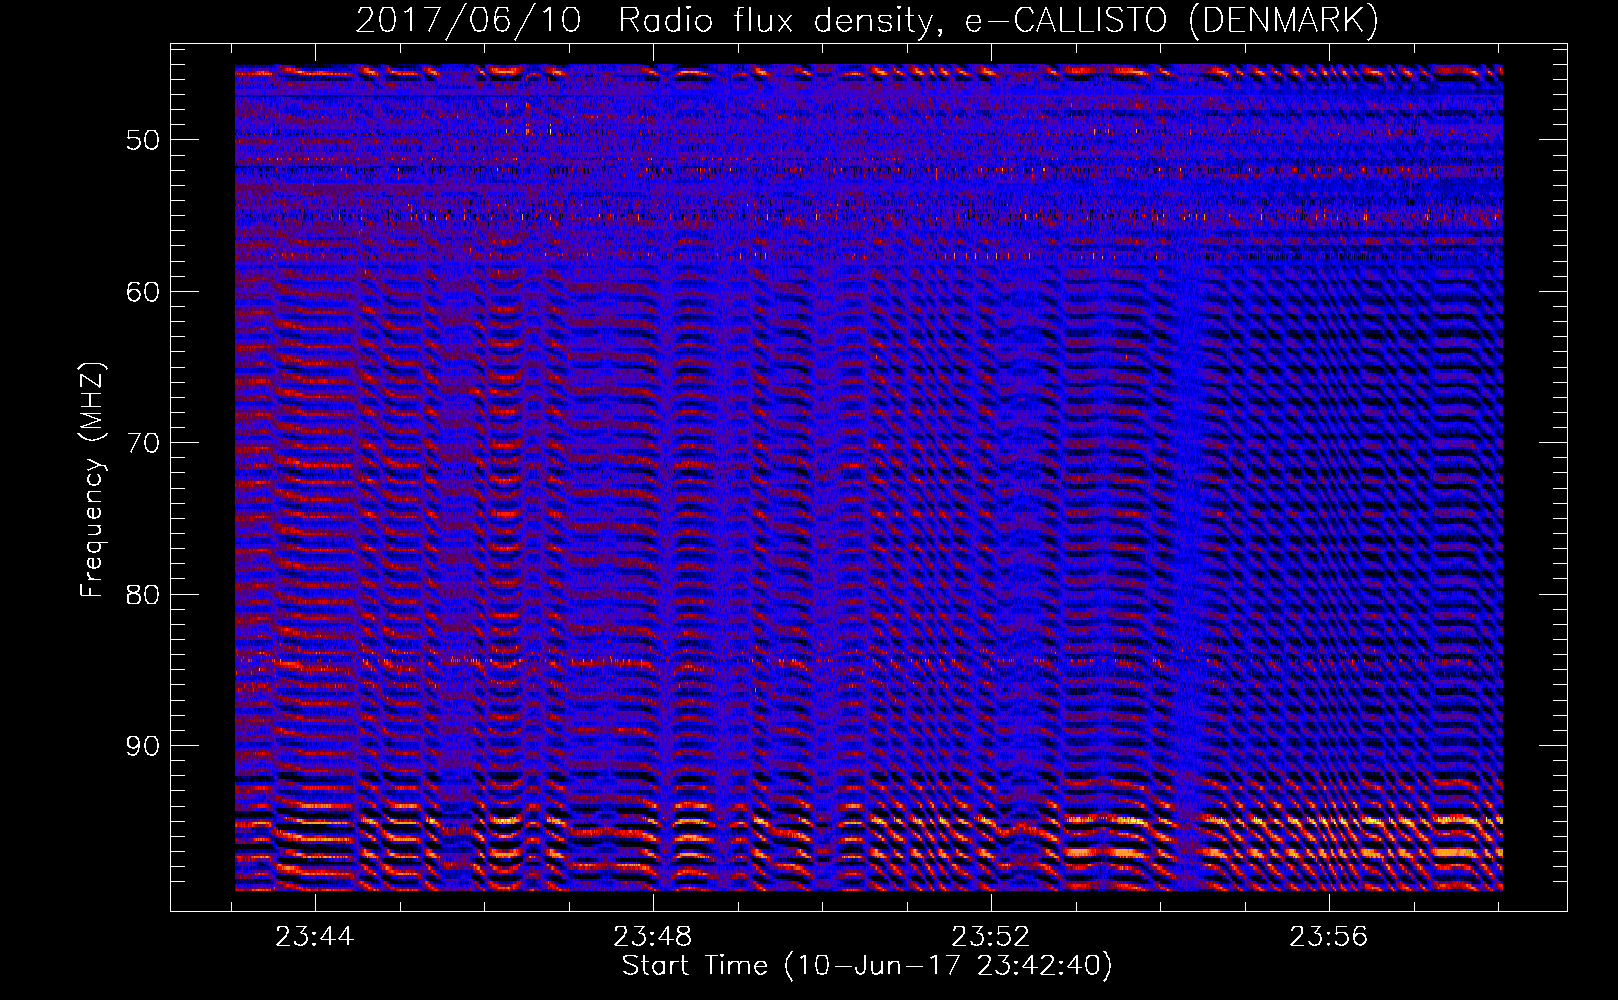
Task: Click the 'e-CALLISTO (DENMARK)' title text
Action: coord(1172,21)
